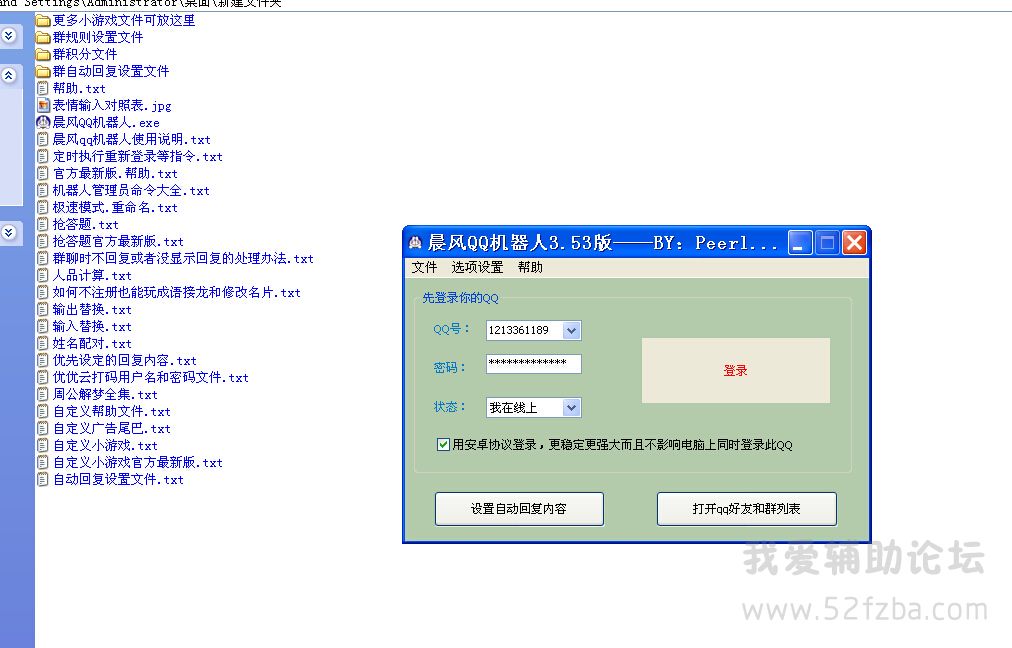Select file name 自定义小游戏官方最新版.txt

137,462
